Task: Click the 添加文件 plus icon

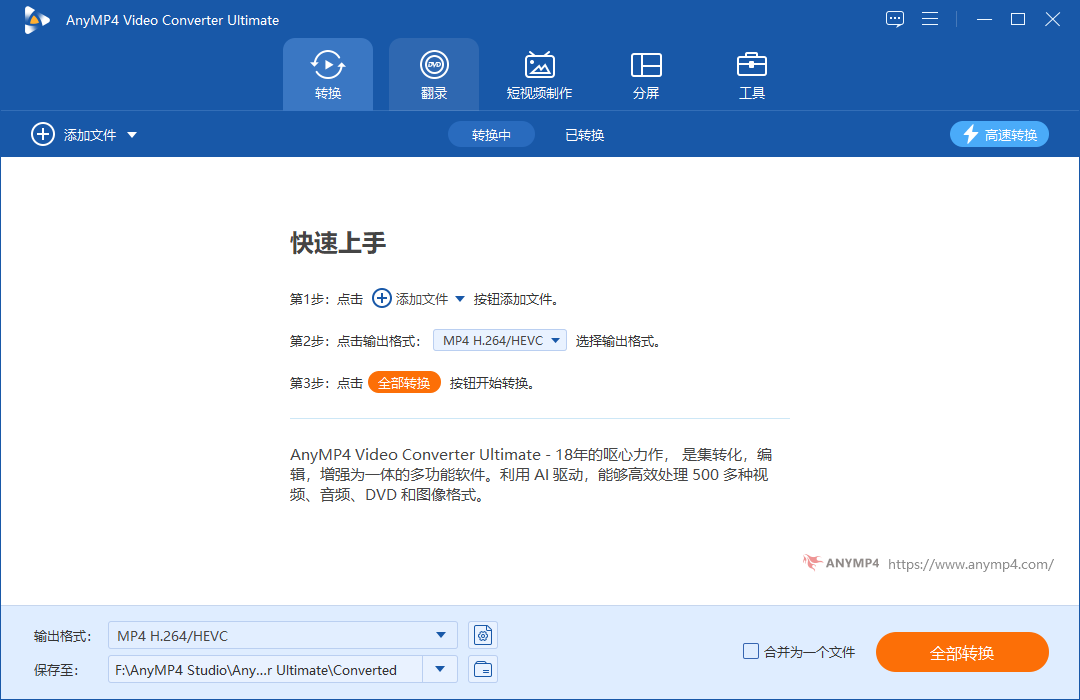Action: [43, 134]
